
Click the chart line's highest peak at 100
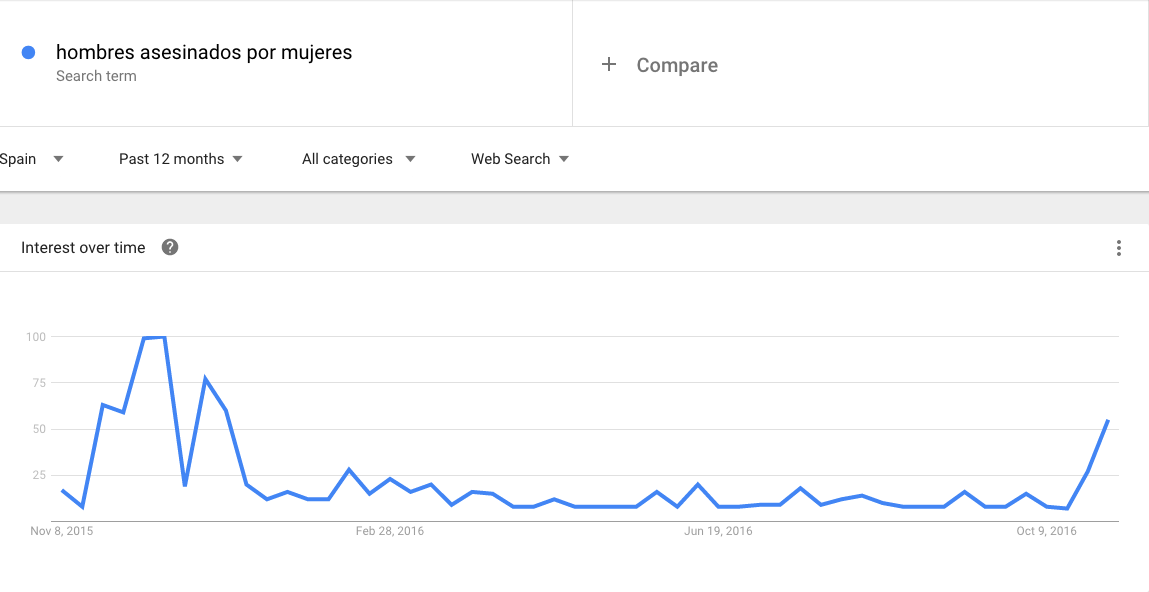pyautogui.click(x=155, y=338)
